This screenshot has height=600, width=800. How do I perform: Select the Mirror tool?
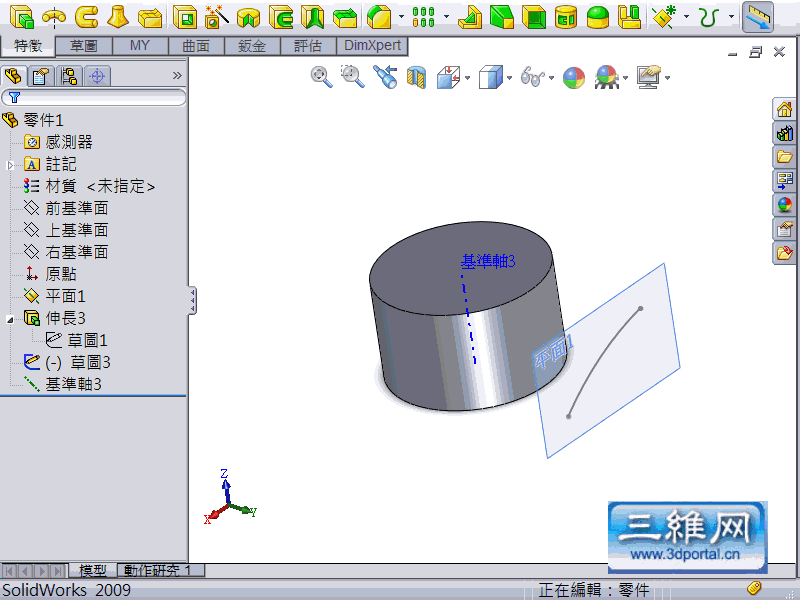(x=629, y=17)
